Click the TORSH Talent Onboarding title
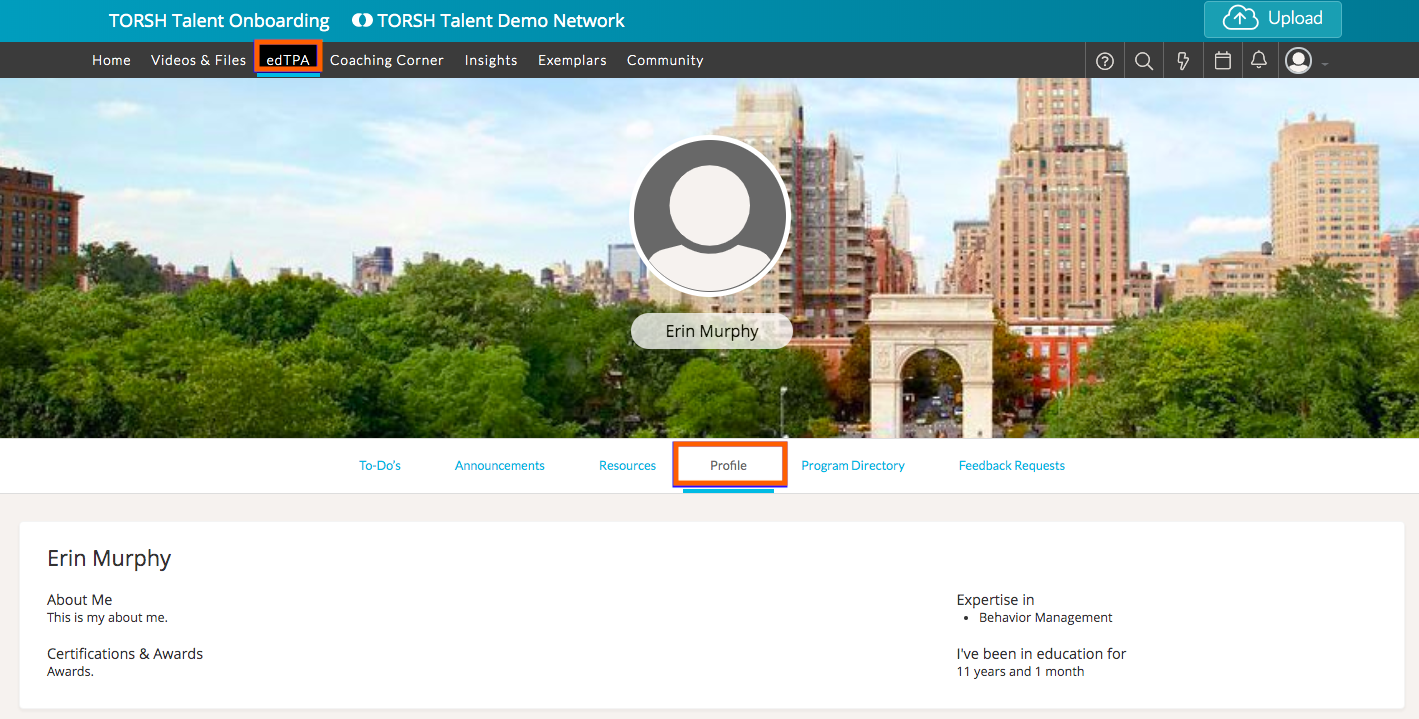1419x719 pixels. 219,21
